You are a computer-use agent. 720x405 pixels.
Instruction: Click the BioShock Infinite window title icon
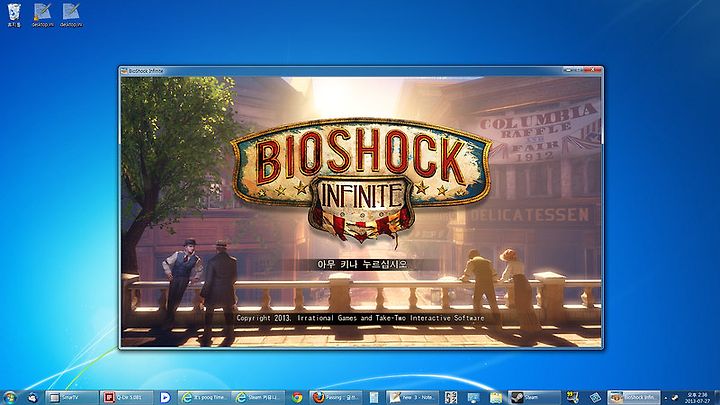point(124,71)
